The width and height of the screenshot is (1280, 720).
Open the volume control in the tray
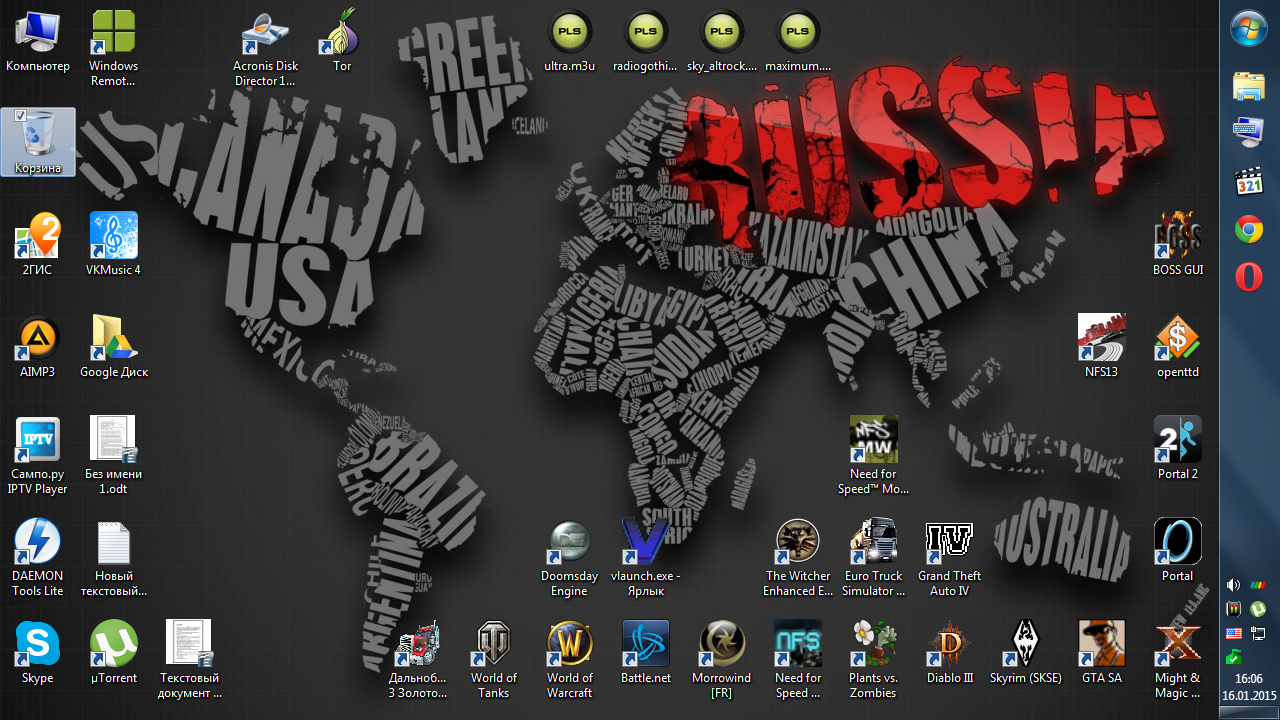[x=1234, y=585]
